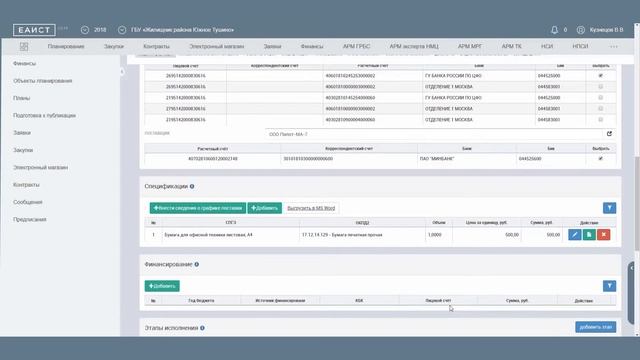Click Выгрузить в MS Word link
Viewport: 640px width, 360px height.
pyautogui.click(x=311, y=208)
